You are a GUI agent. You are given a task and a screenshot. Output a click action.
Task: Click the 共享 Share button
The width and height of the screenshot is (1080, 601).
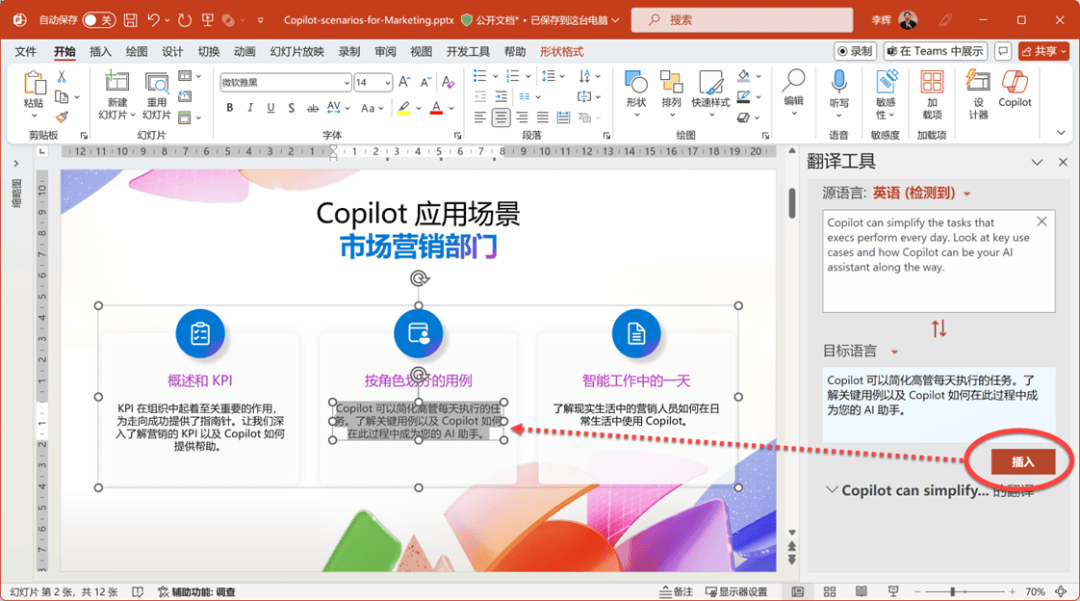tap(1043, 51)
